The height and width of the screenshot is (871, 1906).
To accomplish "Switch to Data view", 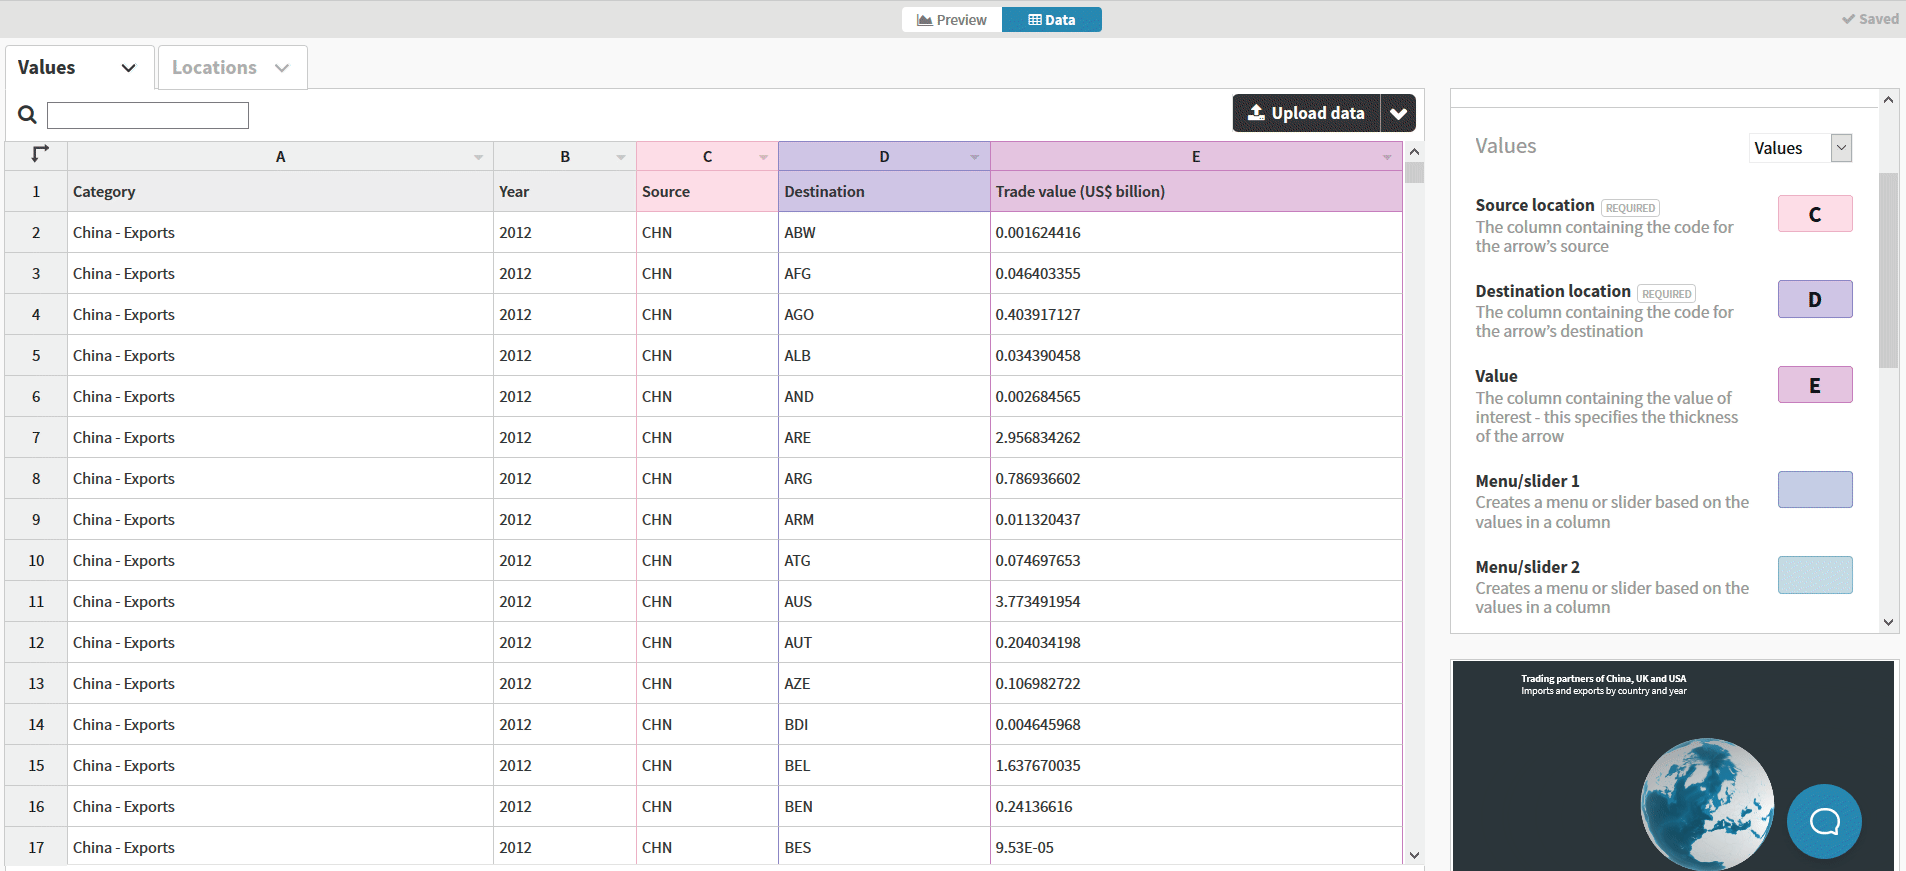I will 1052,20.
